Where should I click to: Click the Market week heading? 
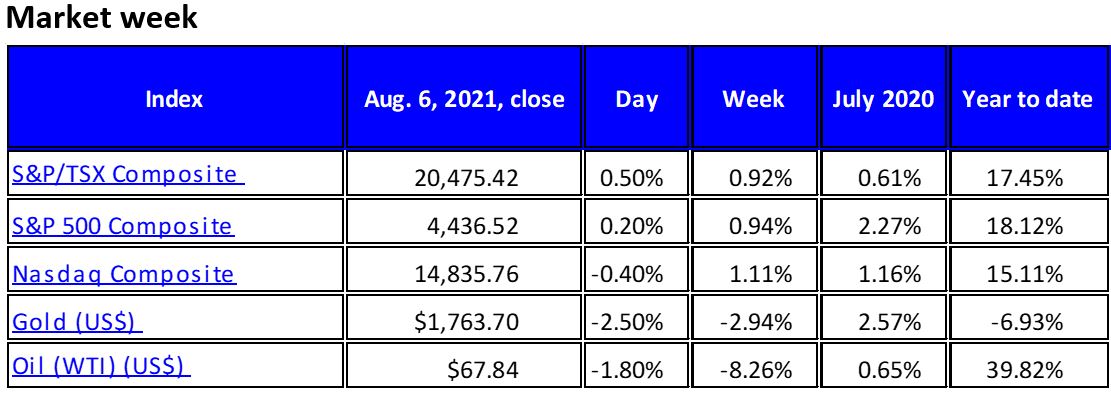coord(101,17)
